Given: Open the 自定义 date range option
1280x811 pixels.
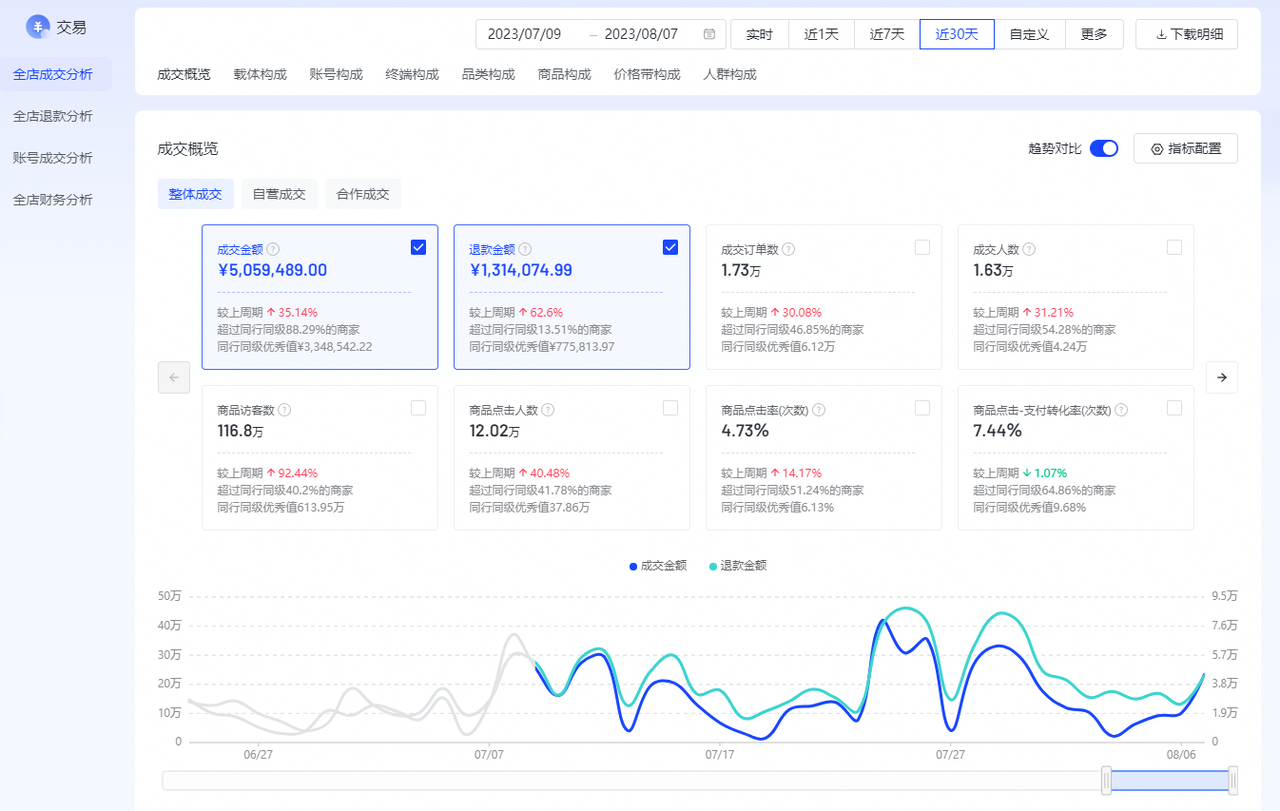Looking at the screenshot, I should coord(1029,34).
